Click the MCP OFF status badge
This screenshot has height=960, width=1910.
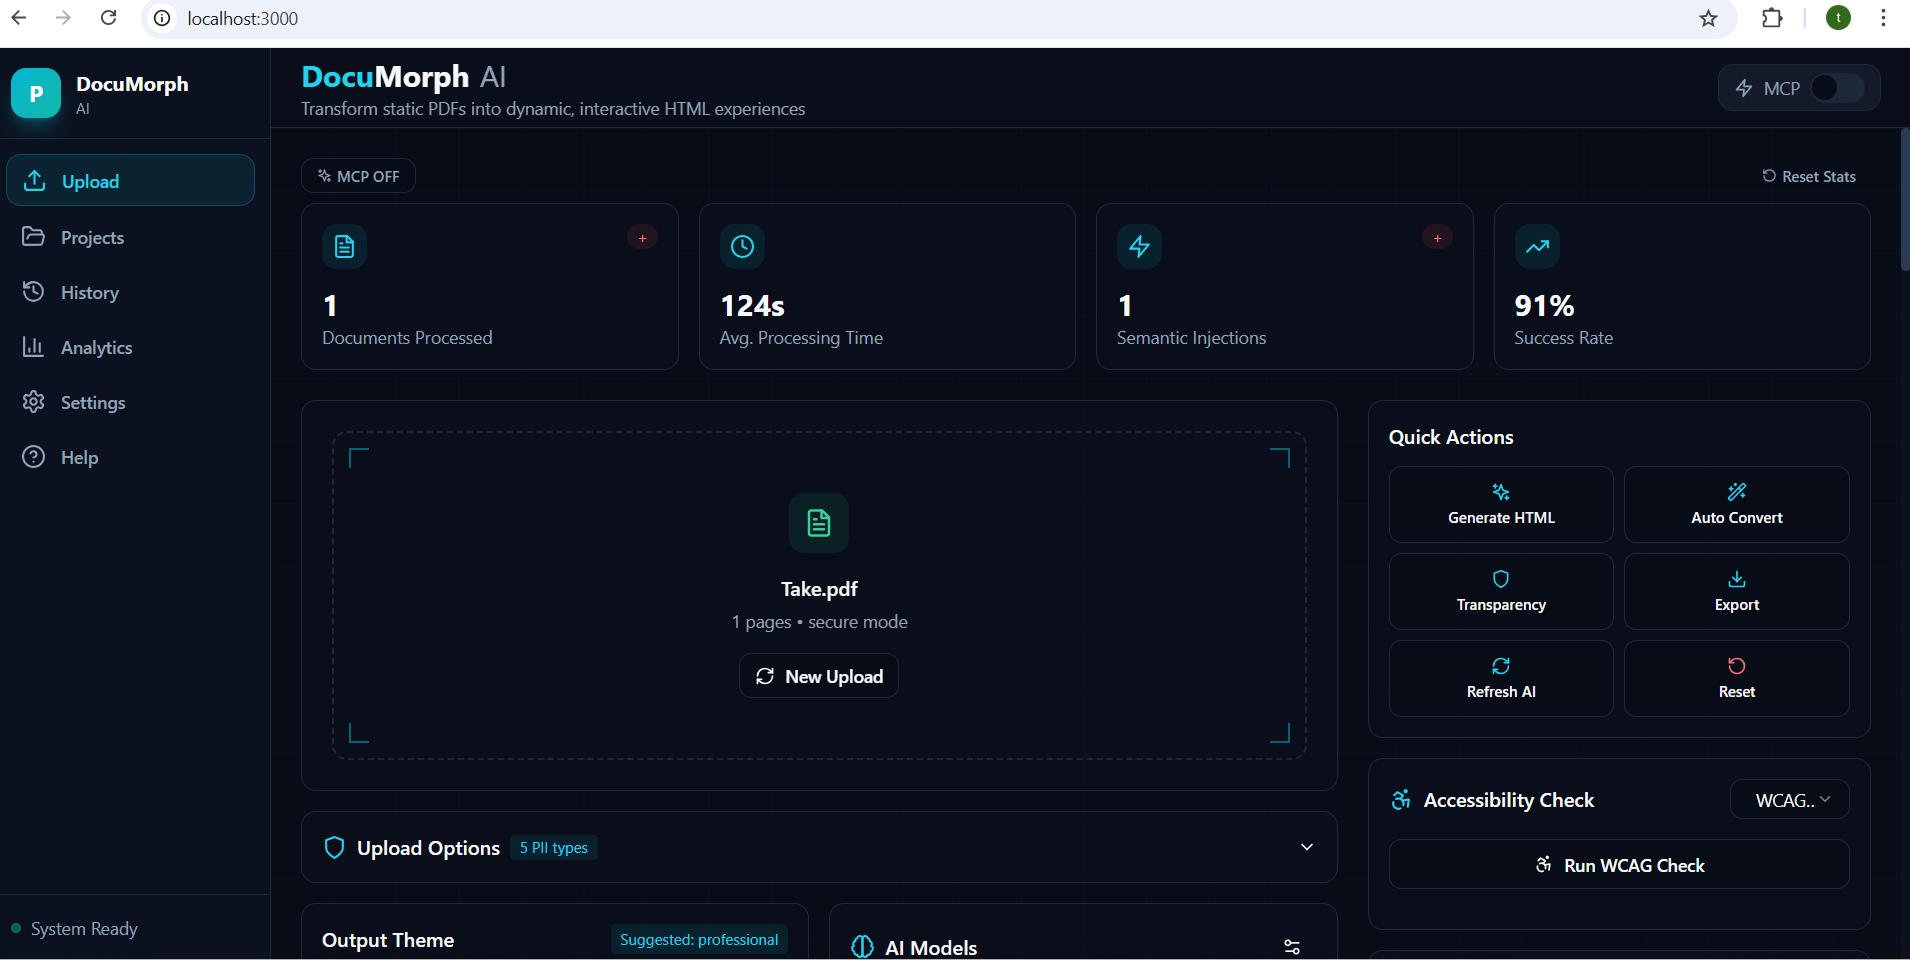(358, 176)
